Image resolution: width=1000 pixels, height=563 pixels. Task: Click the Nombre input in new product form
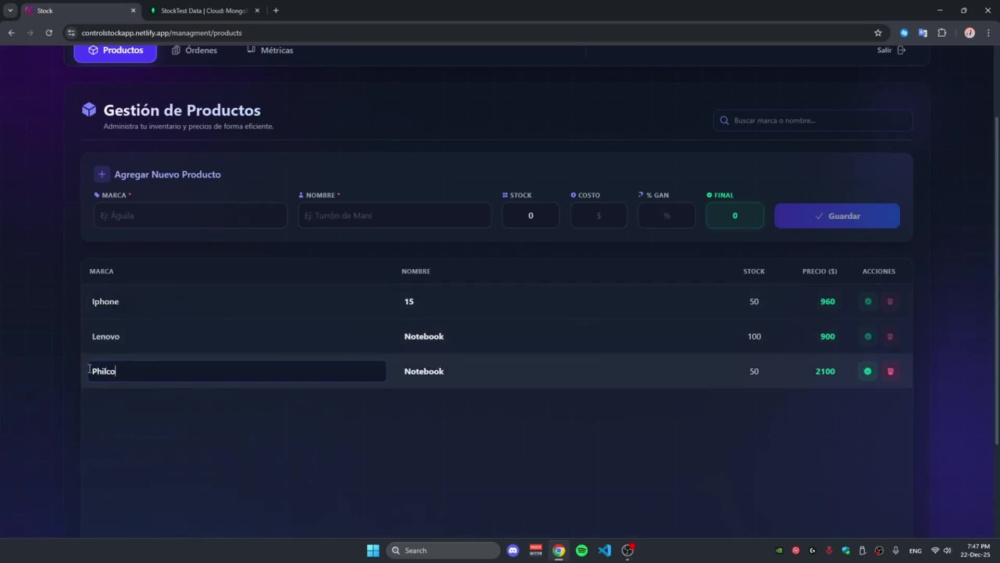[x=394, y=216]
